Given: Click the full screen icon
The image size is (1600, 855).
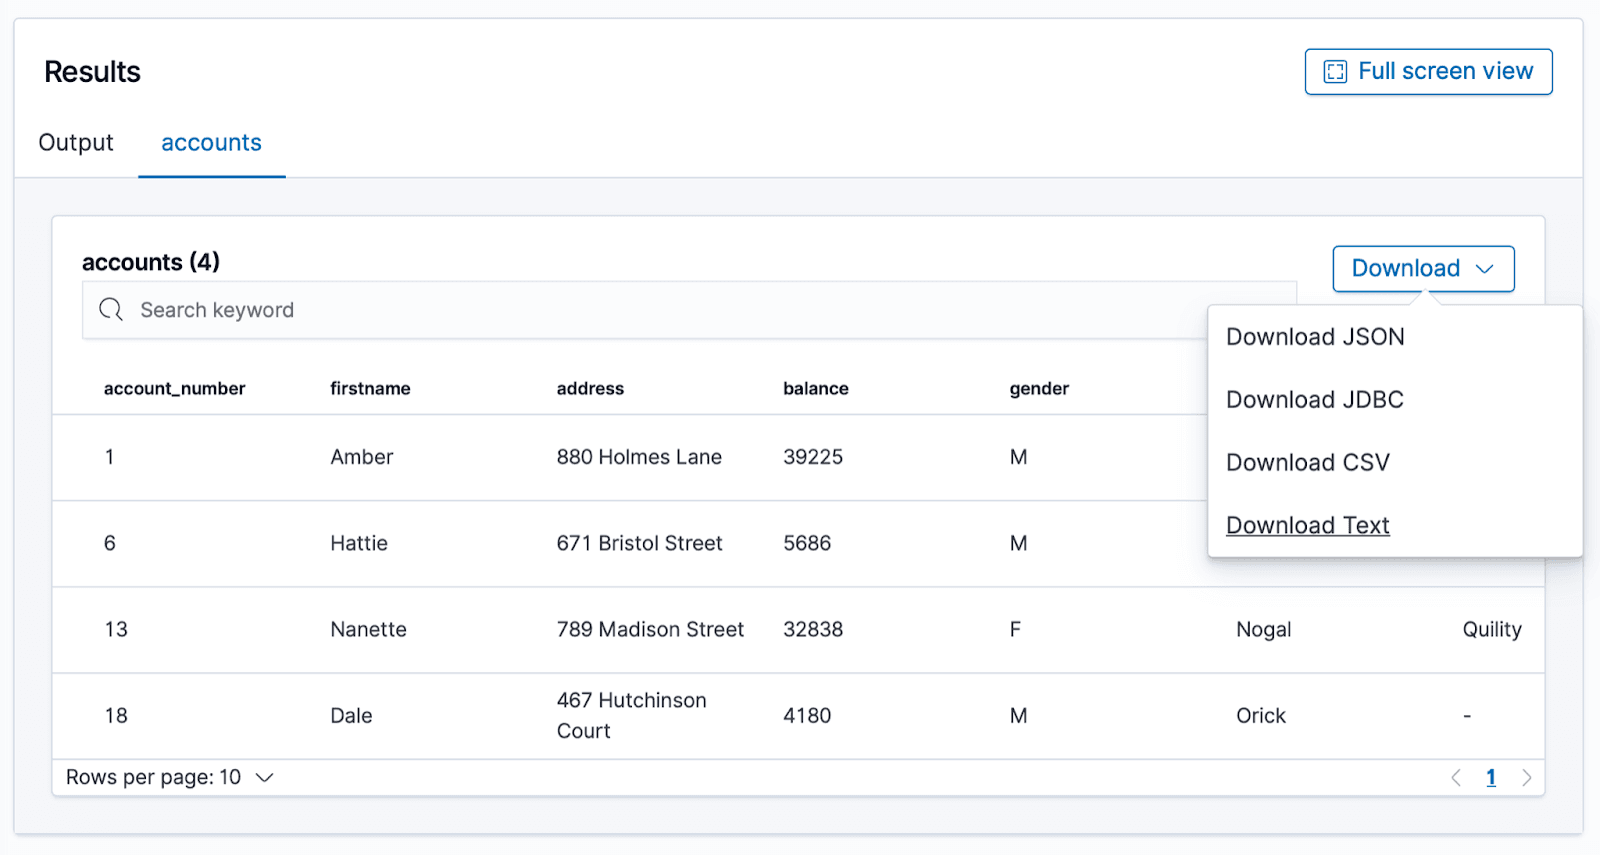Looking at the screenshot, I should 1335,72.
